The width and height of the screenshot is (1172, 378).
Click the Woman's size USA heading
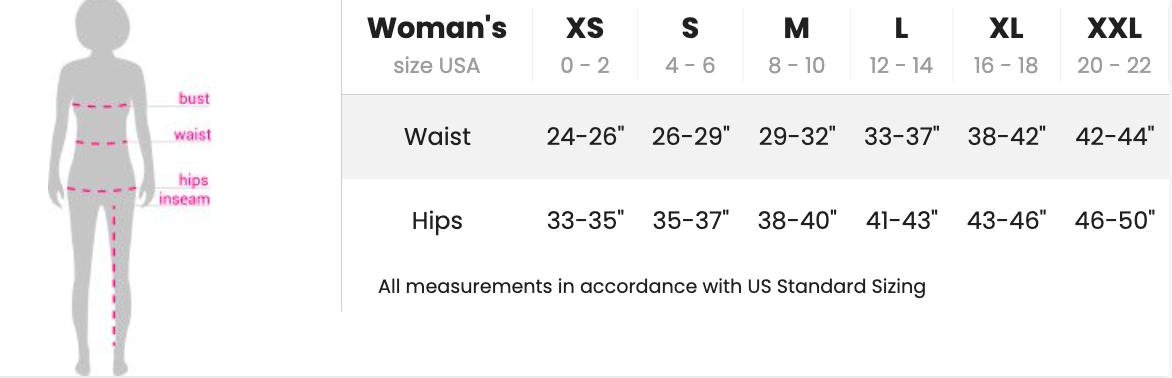(x=437, y=45)
